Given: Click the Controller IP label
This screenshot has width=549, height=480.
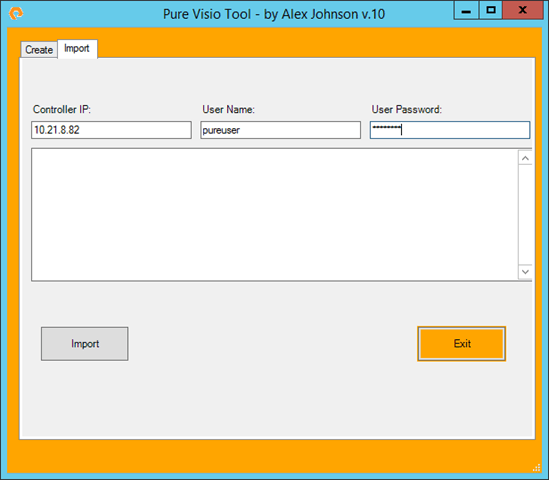Looking at the screenshot, I should click(x=62, y=110).
